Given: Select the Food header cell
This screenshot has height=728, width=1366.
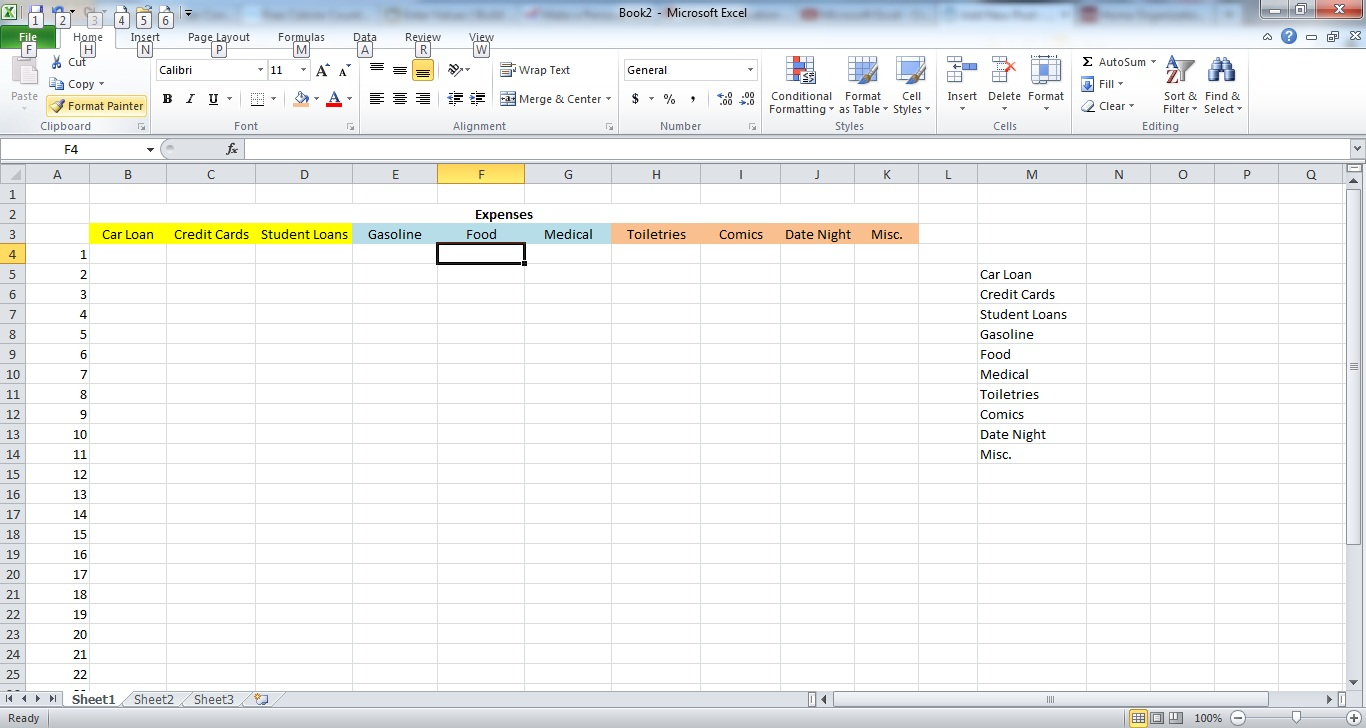Looking at the screenshot, I should coord(480,234).
